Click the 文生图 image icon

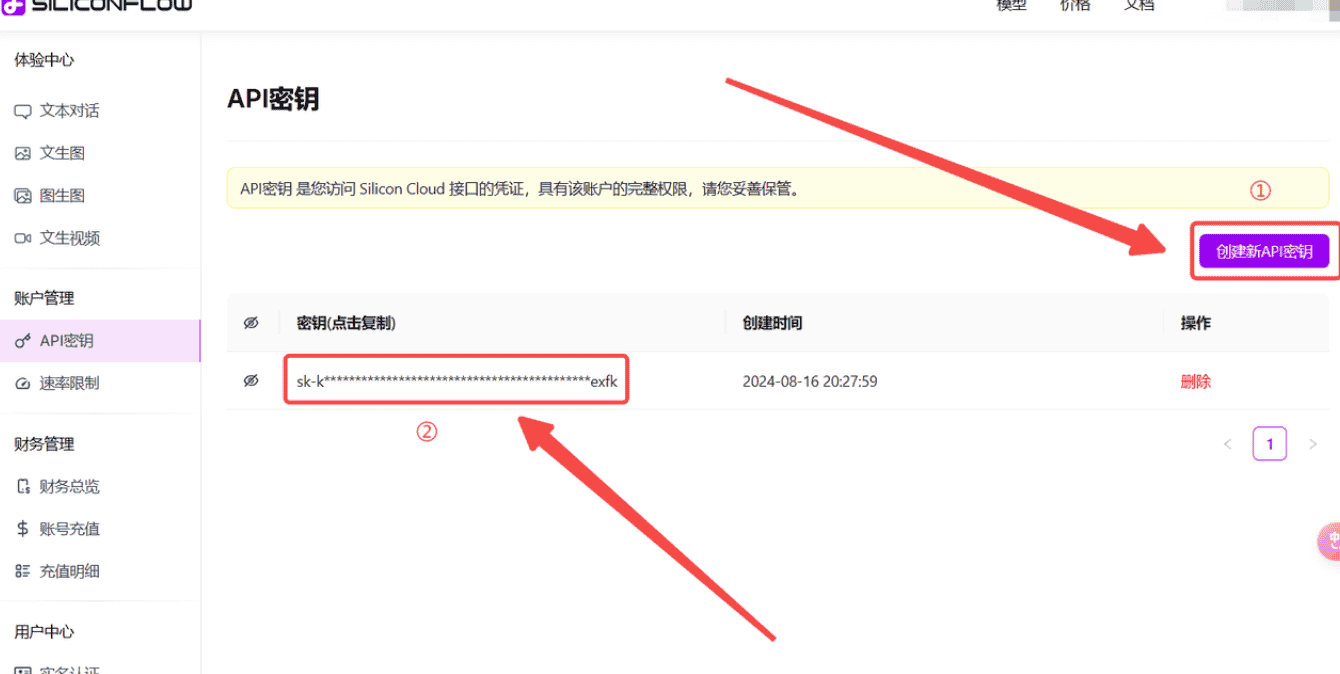22,153
